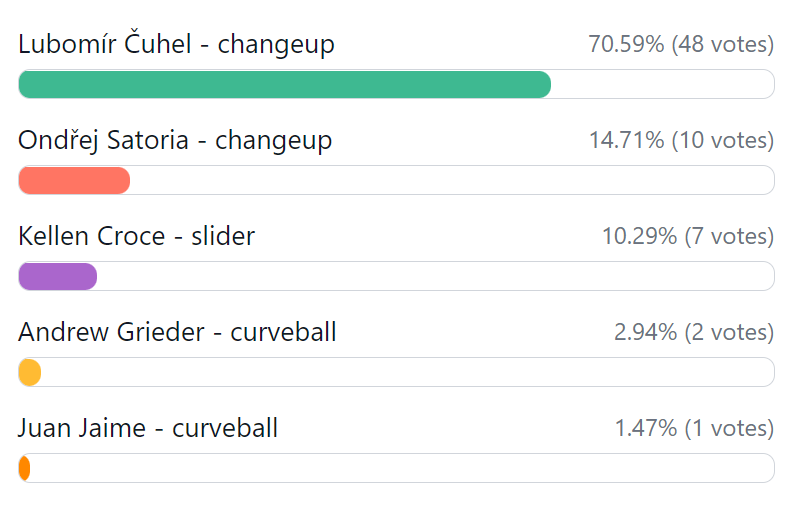Click the purple filled bar for Kellen Croce
The width and height of the screenshot is (792, 514).
(57, 277)
